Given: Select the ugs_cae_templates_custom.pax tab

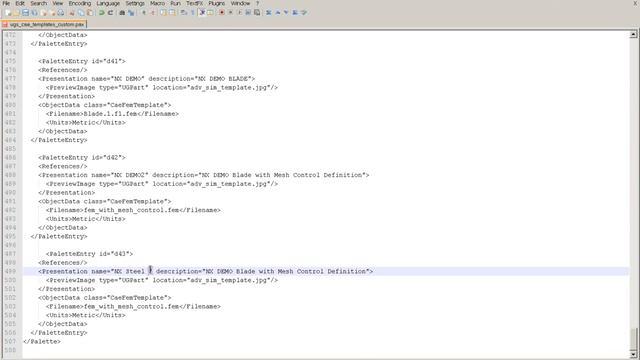Looking at the screenshot, I should (x=44, y=24).
